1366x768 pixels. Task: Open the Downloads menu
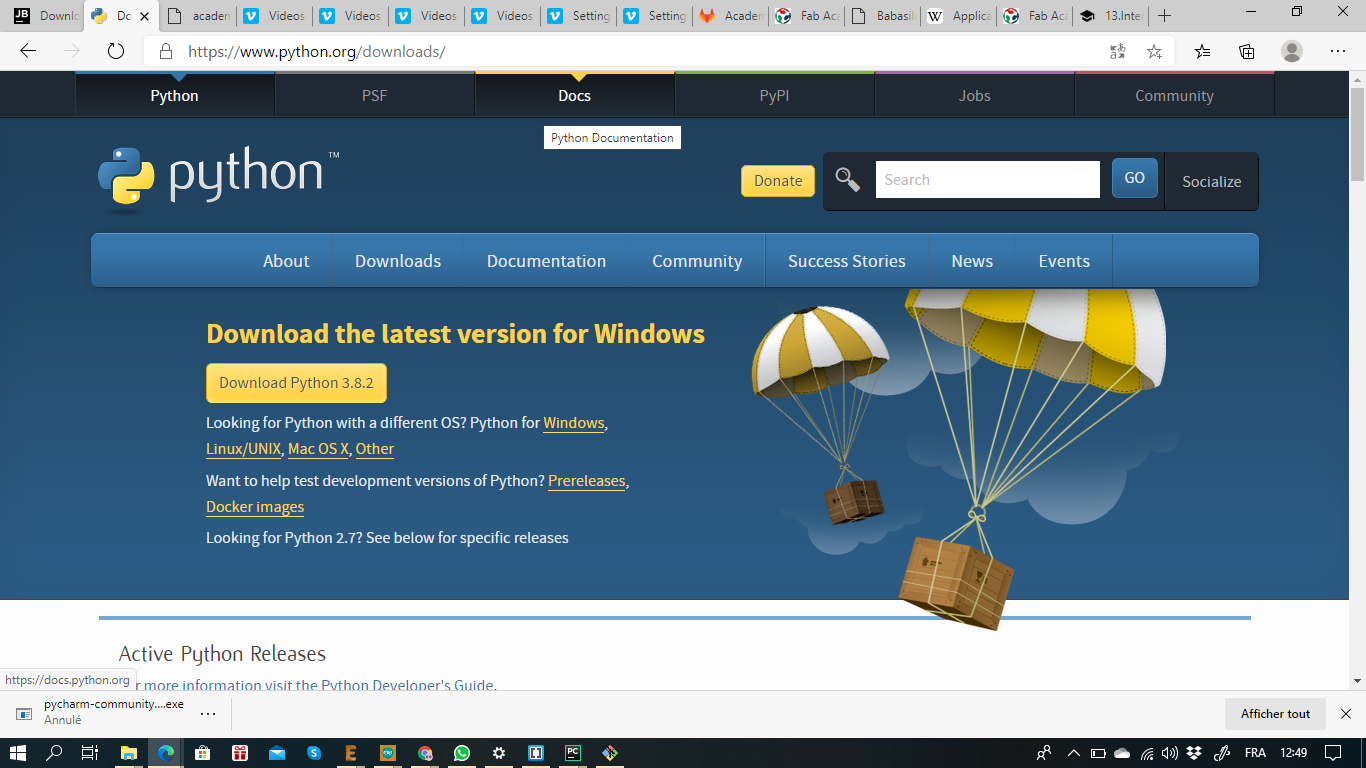(398, 261)
